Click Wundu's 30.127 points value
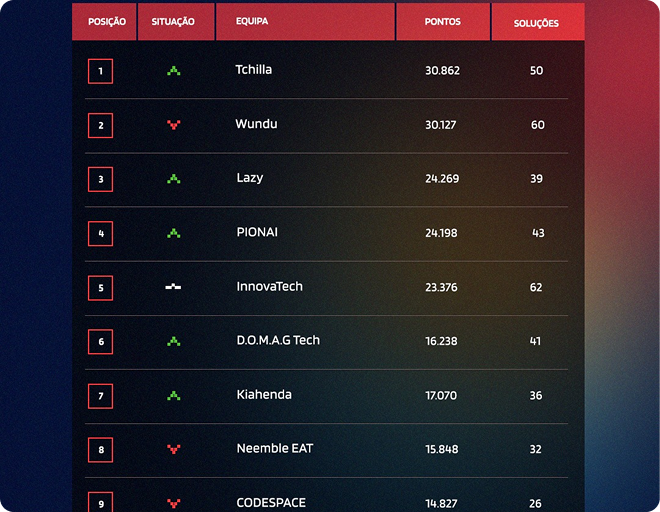 pos(441,125)
